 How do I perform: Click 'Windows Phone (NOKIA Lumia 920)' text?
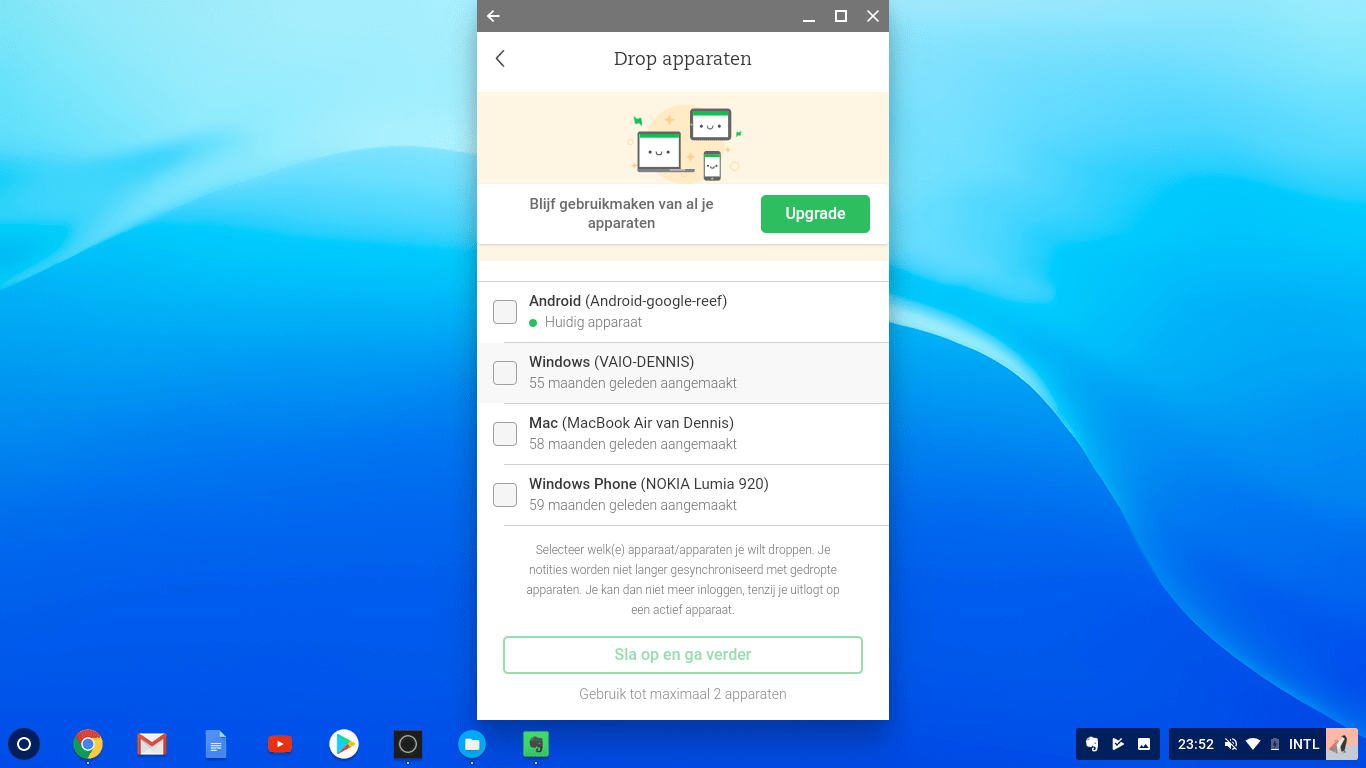point(649,484)
